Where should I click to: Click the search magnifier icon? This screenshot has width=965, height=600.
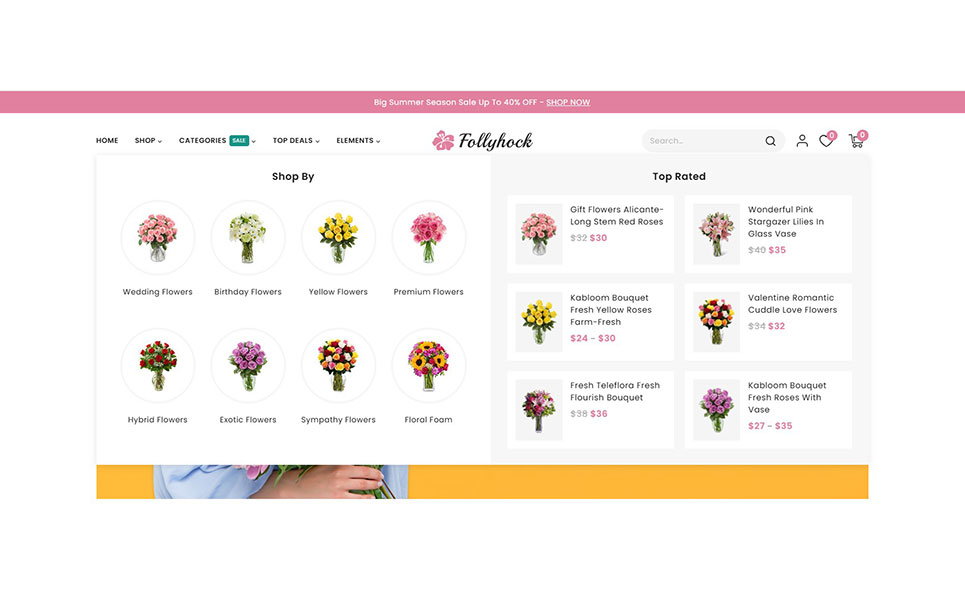tap(770, 141)
